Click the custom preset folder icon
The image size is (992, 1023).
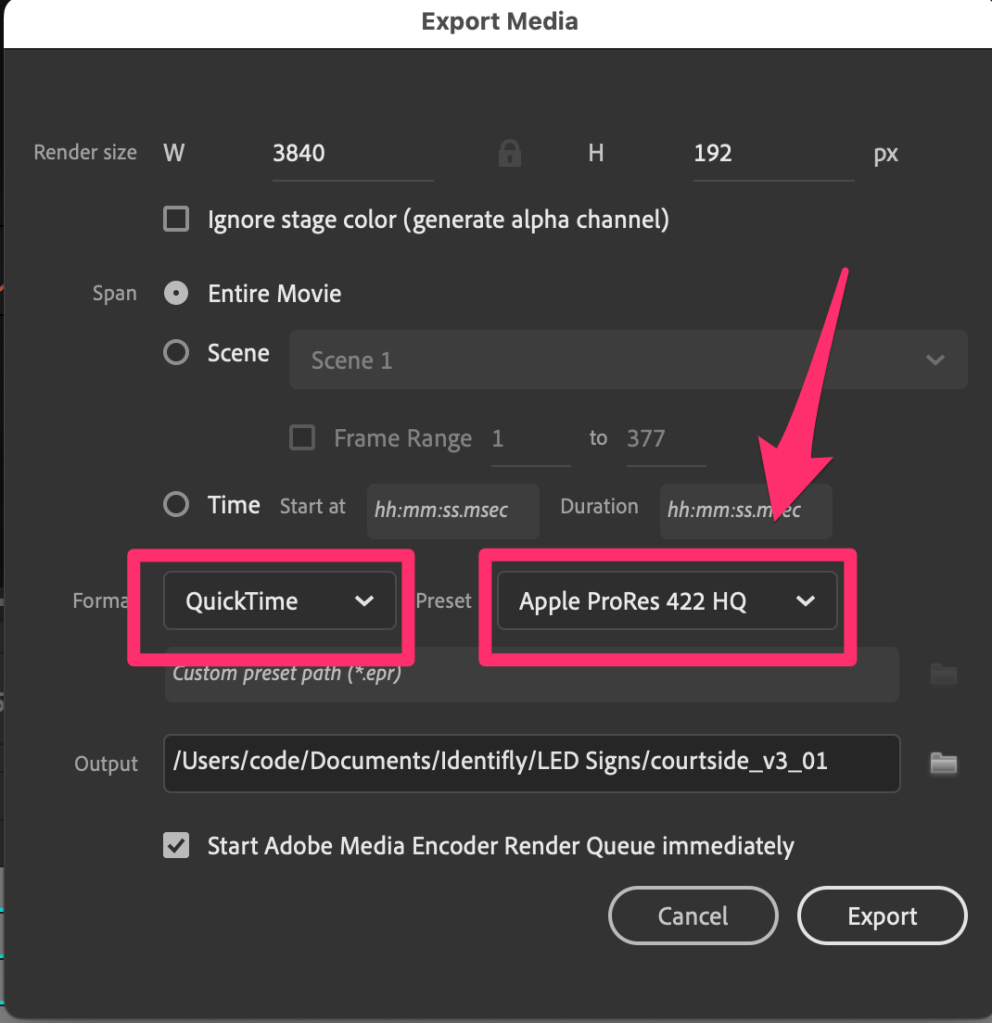(x=943, y=675)
